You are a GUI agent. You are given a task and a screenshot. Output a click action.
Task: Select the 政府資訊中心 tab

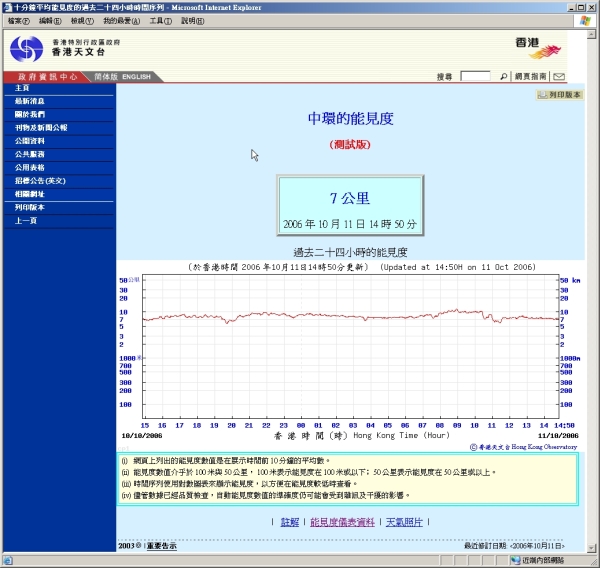tap(47, 77)
